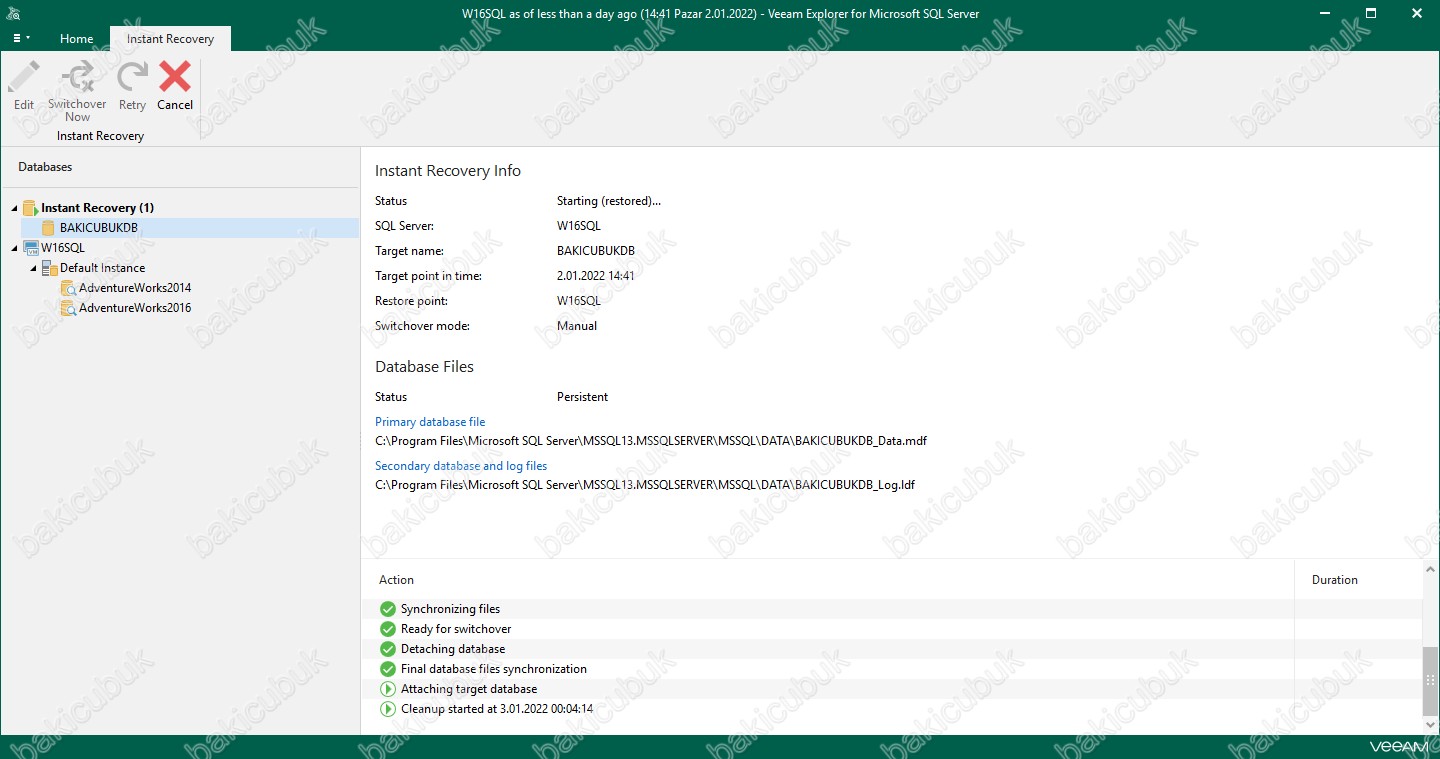The width and height of the screenshot is (1440, 759).
Task: Click the Starting (restored)... status value
Action: (609, 201)
